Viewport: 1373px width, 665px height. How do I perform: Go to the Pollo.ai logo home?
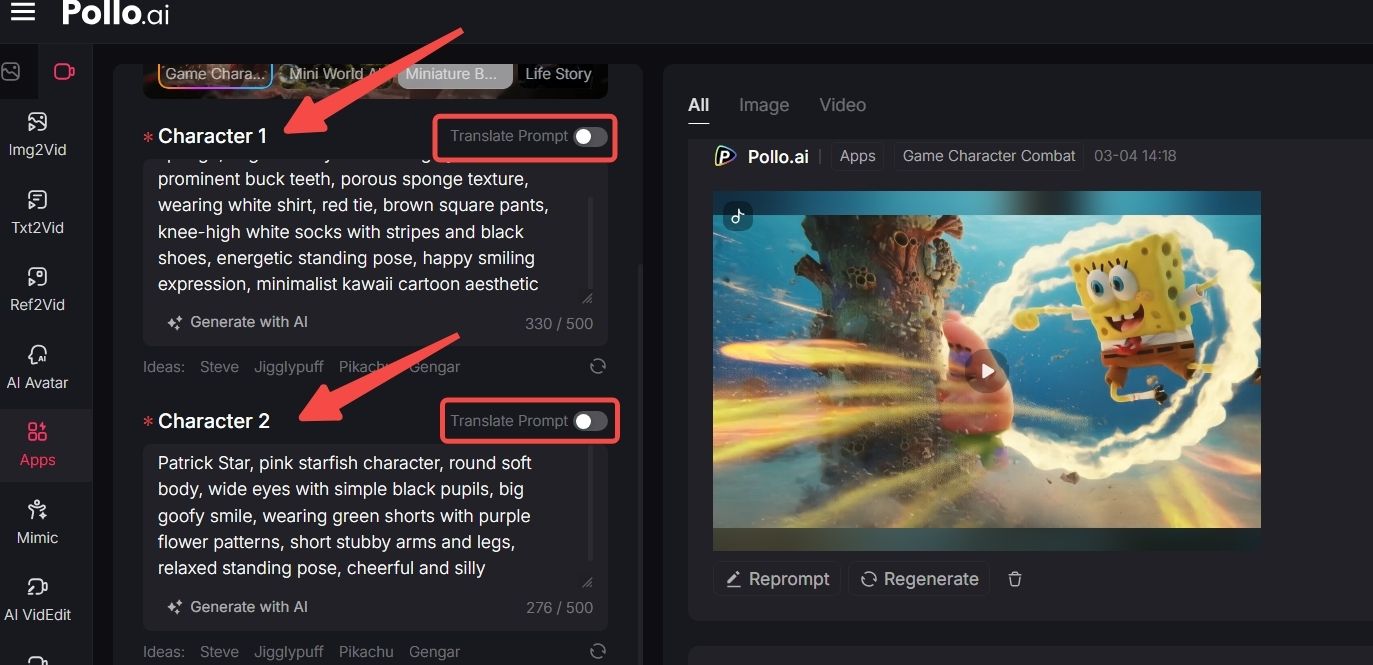(x=115, y=12)
